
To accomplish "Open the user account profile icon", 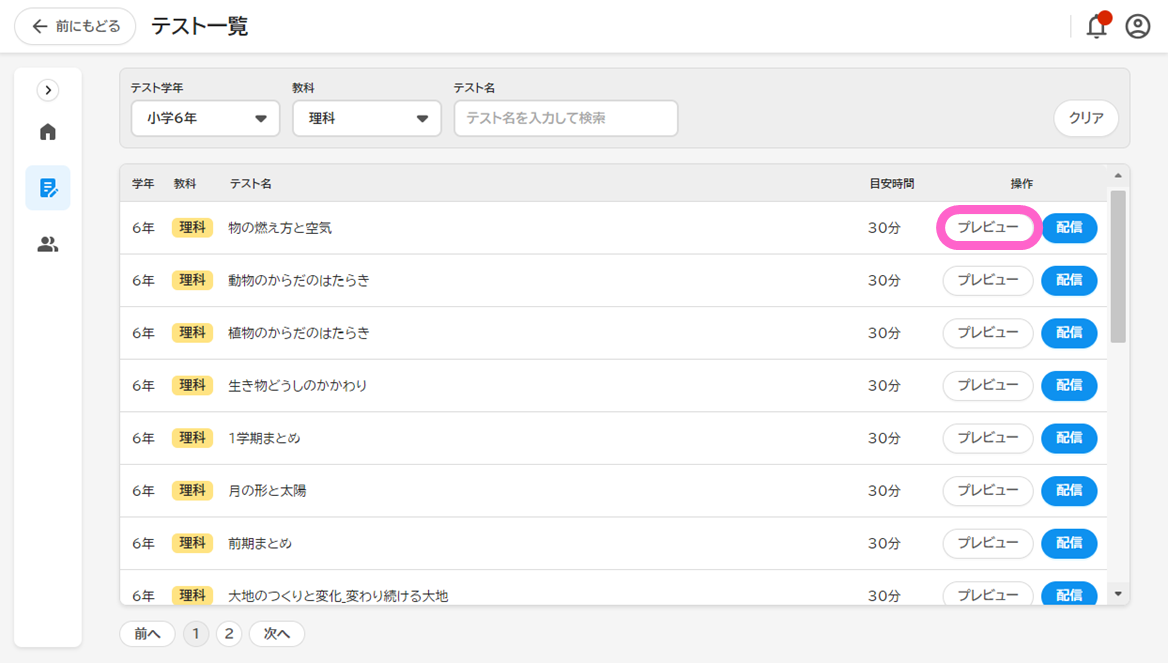I will click(1138, 27).
